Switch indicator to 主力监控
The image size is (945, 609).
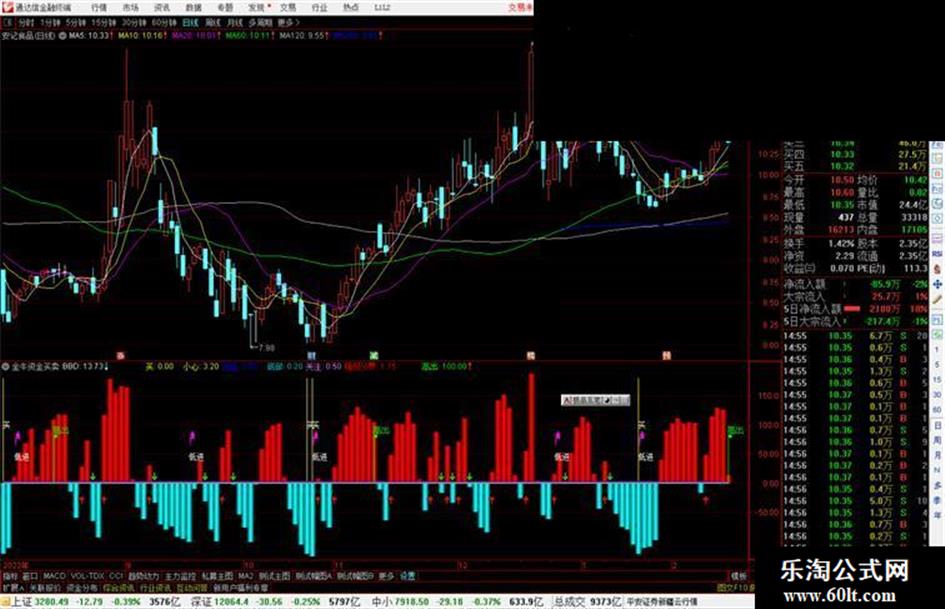click(x=180, y=576)
